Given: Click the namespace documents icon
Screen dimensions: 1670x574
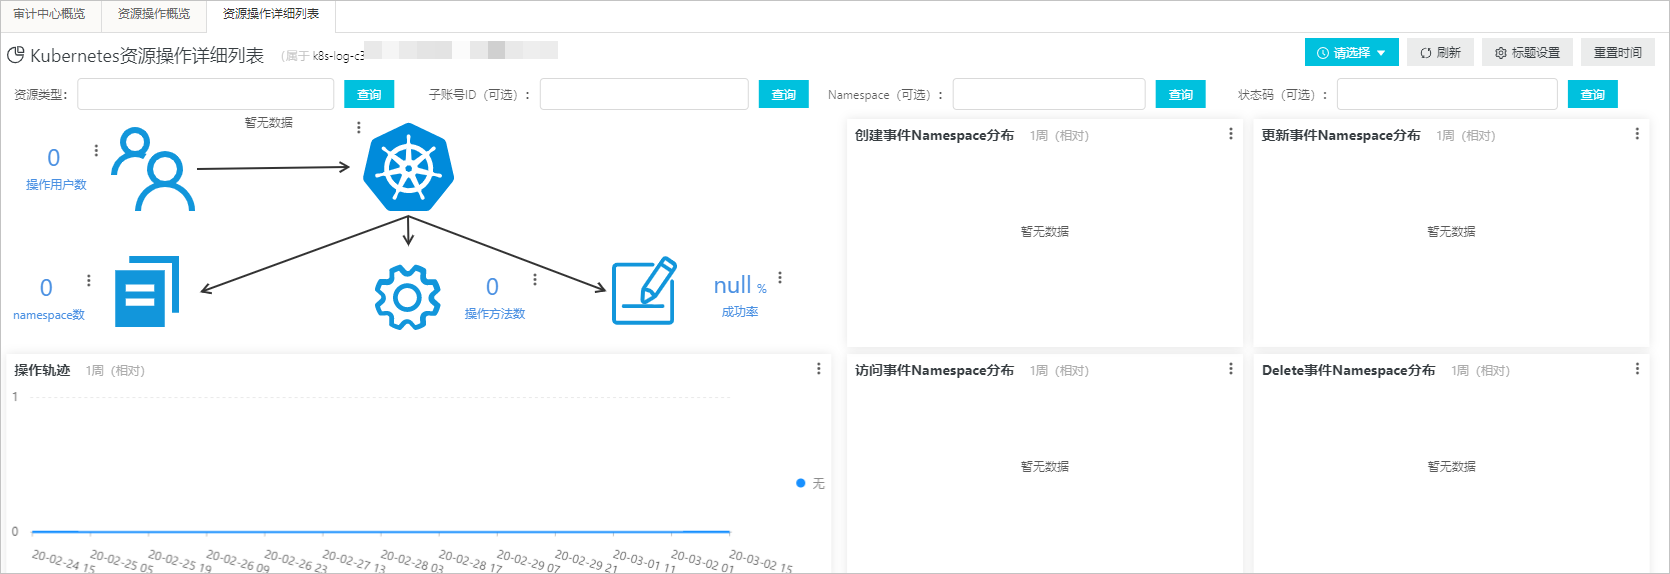Looking at the screenshot, I should coord(147,292).
